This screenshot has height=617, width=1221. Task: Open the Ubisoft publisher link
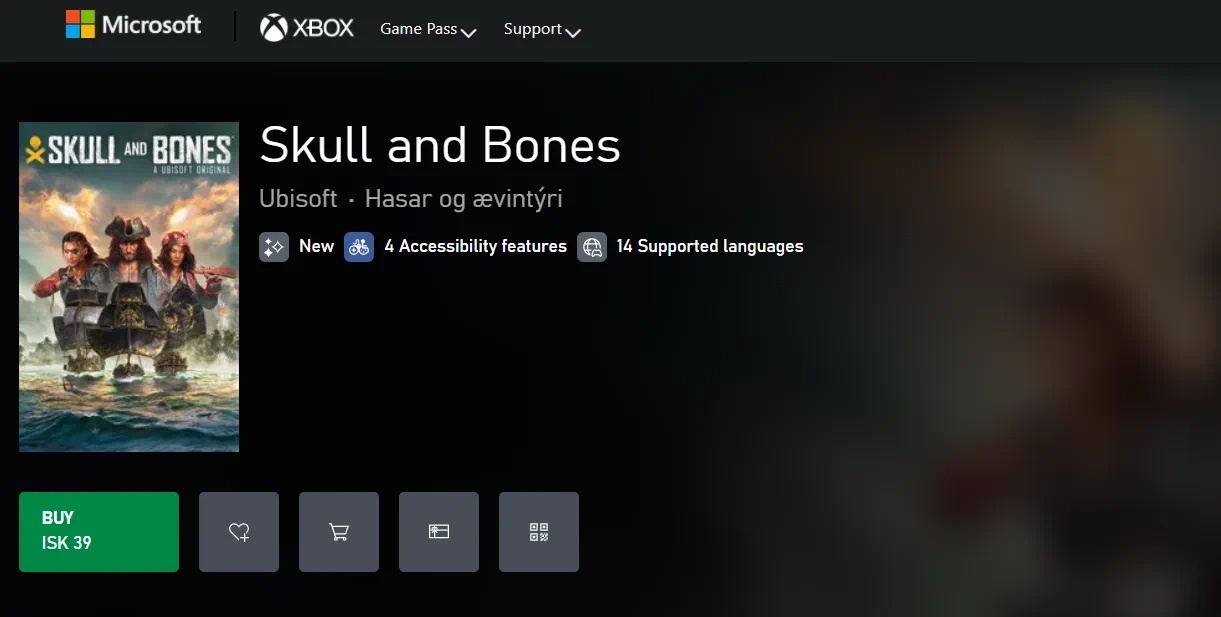click(298, 199)
